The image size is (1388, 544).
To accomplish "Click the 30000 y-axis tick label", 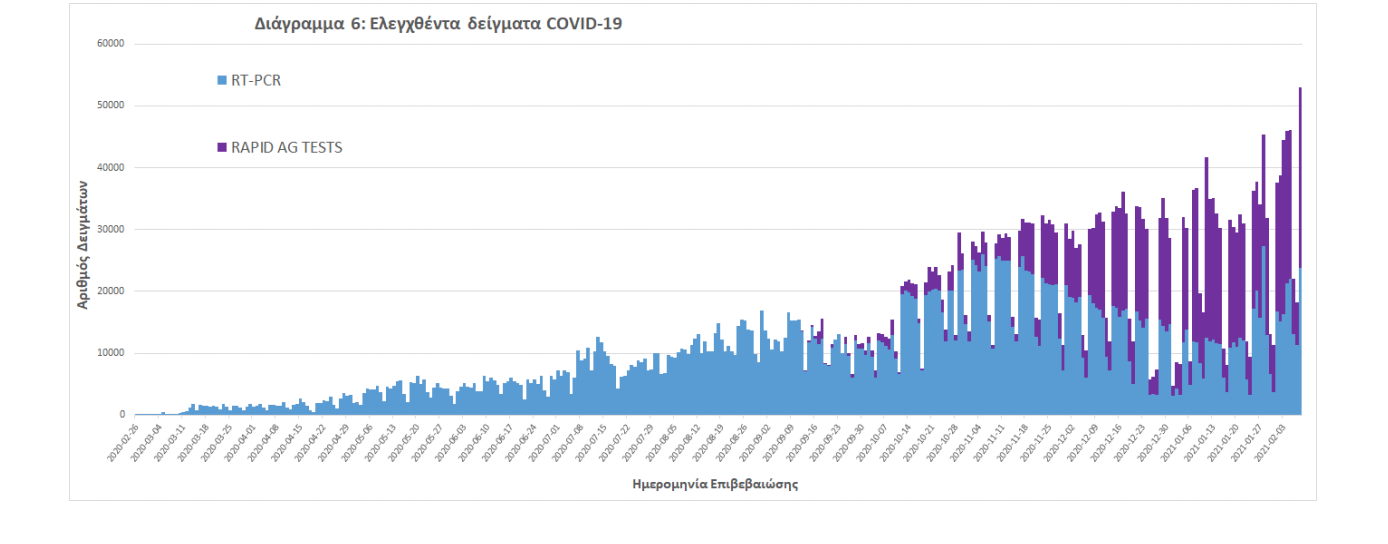I will pos(110,230).
